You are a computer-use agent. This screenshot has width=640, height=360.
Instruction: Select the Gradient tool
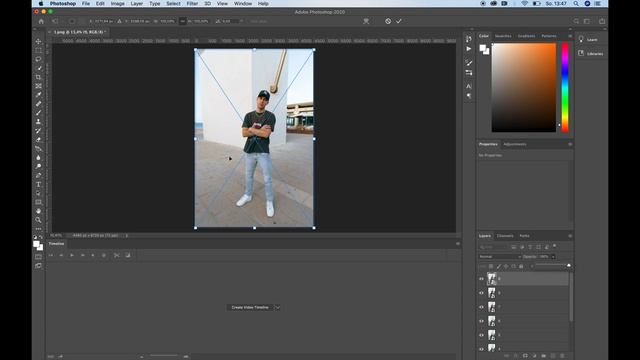(x=38, y=149)
